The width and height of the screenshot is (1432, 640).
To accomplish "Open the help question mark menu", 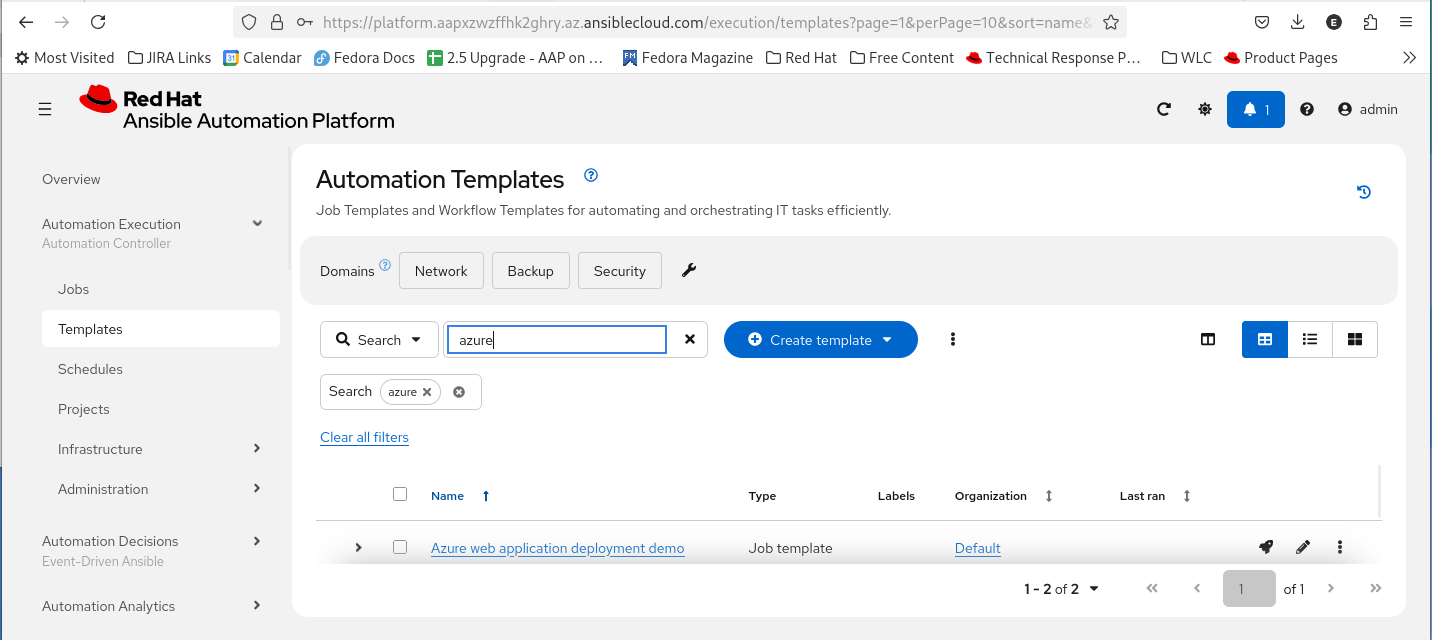I will tap(1307, 109).
